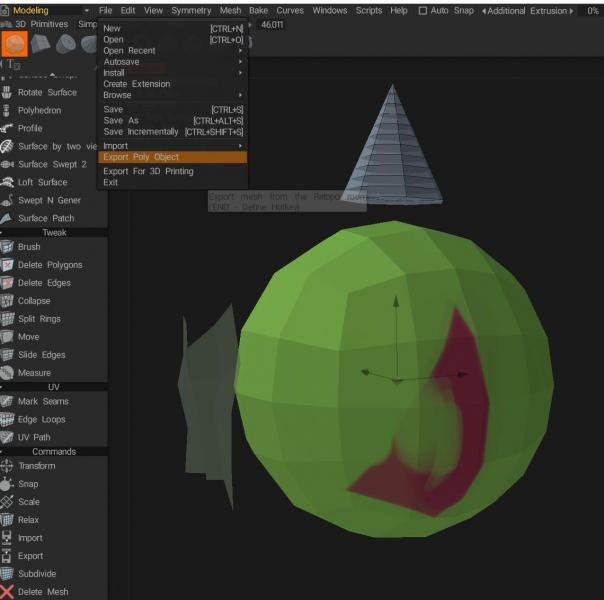This screenshot has width=604, height=600.
Task: Click the red Delete Mesh icon
Action: [x=7, y=592]
